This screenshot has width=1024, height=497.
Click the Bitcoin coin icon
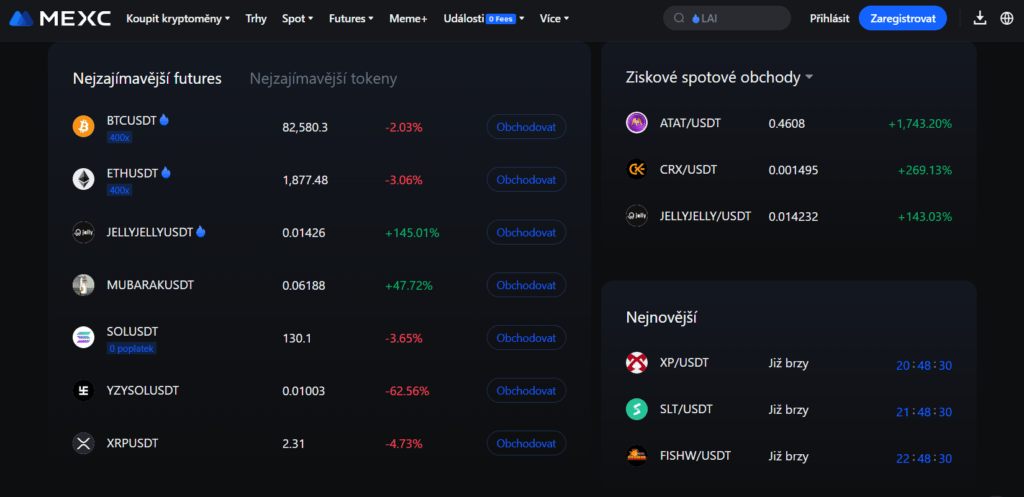click(x=84, y=126)
